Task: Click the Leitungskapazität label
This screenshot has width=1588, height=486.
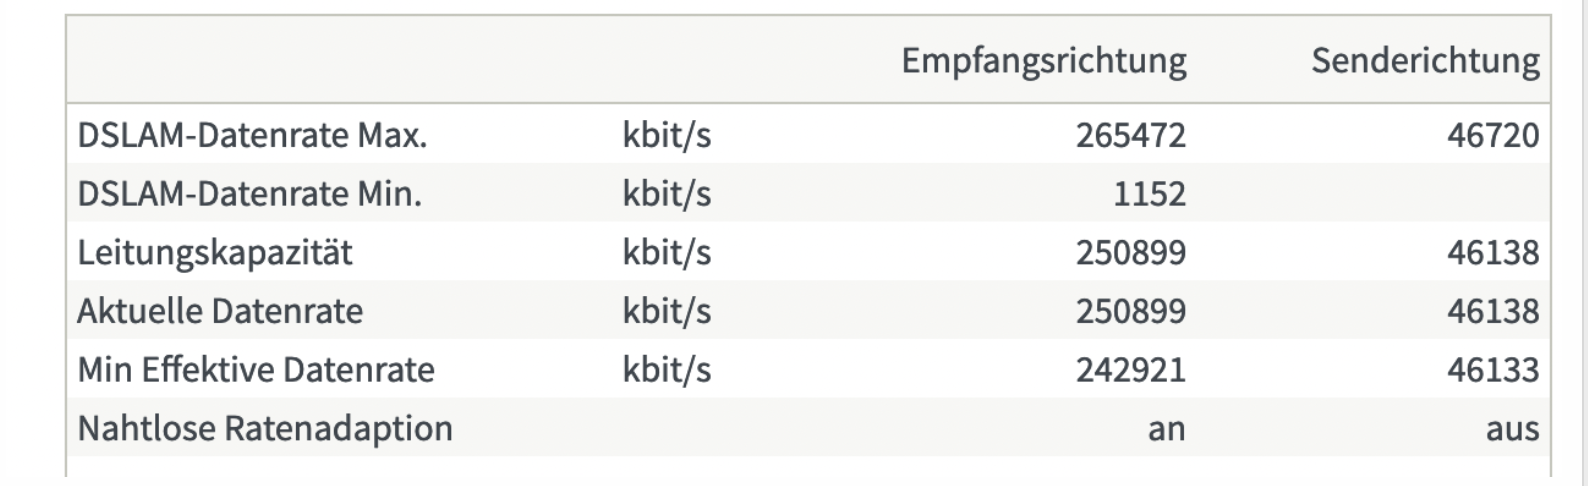Action: (215, 252)
